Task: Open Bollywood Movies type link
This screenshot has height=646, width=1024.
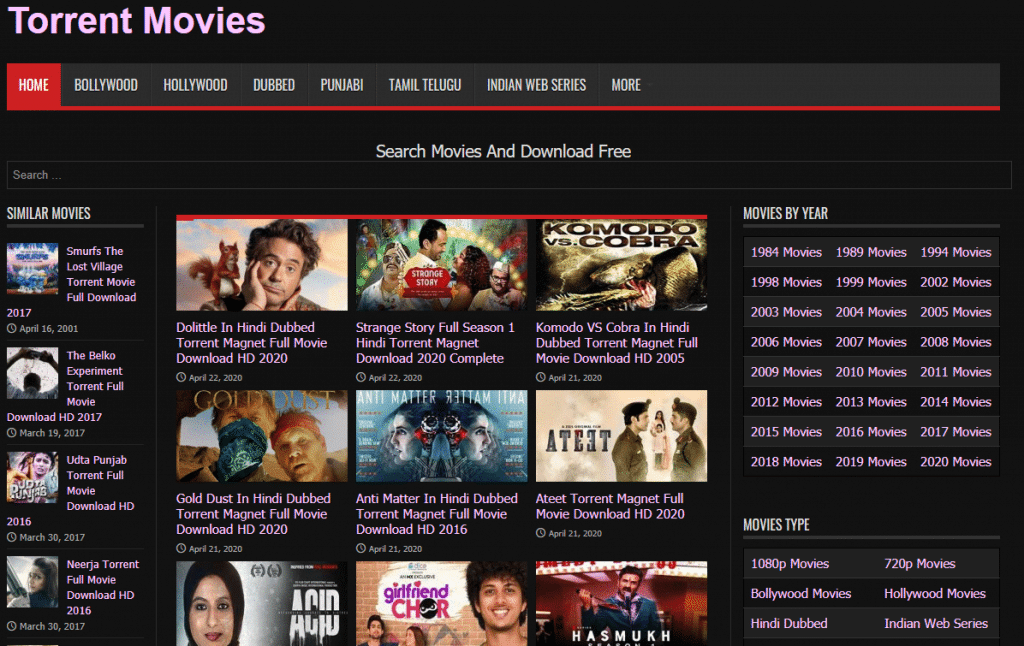Action: pyautogui.click(x=801, y=594)
